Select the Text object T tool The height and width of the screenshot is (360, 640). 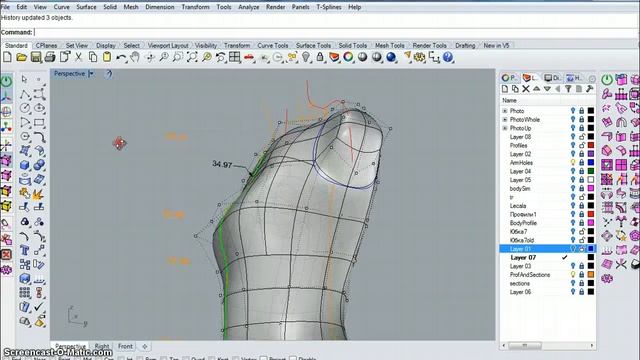pyautogui.click(x=25, y=250)
